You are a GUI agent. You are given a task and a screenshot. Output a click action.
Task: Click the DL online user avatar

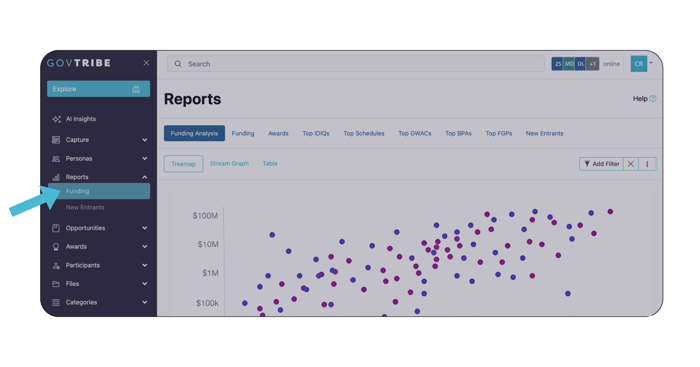pos(581,64)
